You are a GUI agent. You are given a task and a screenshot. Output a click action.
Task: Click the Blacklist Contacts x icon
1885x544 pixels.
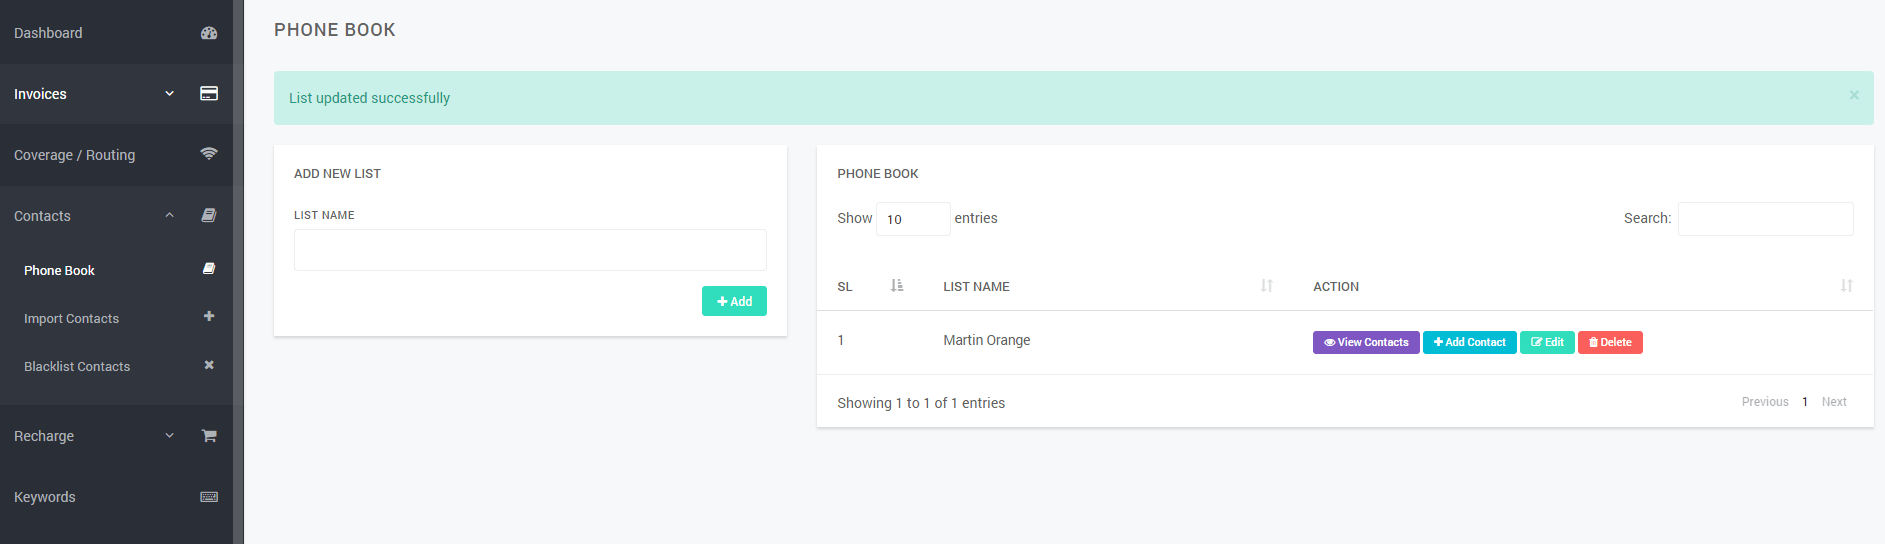point(209,365)
